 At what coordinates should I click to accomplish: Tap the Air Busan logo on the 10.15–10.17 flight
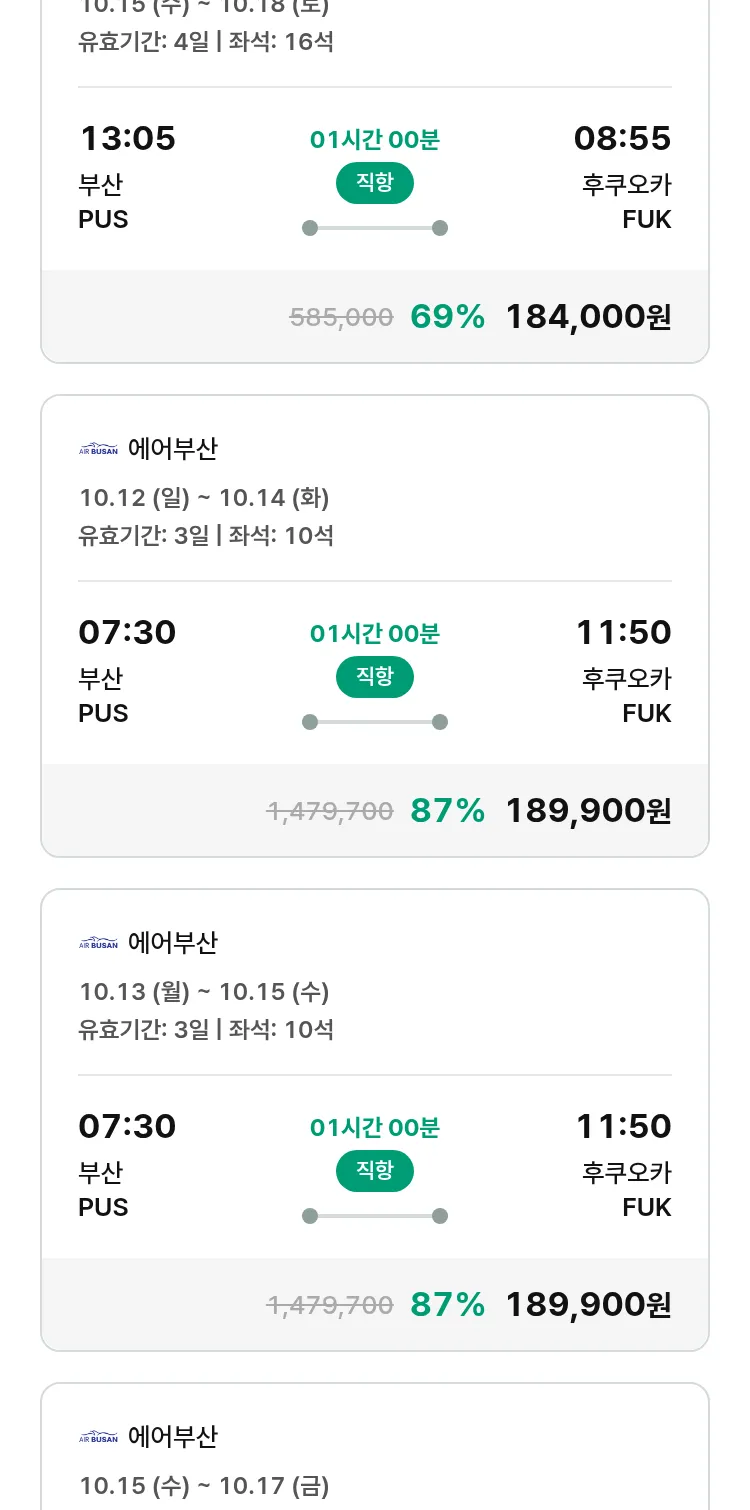pyautogui.click(x=98, y=1438)
